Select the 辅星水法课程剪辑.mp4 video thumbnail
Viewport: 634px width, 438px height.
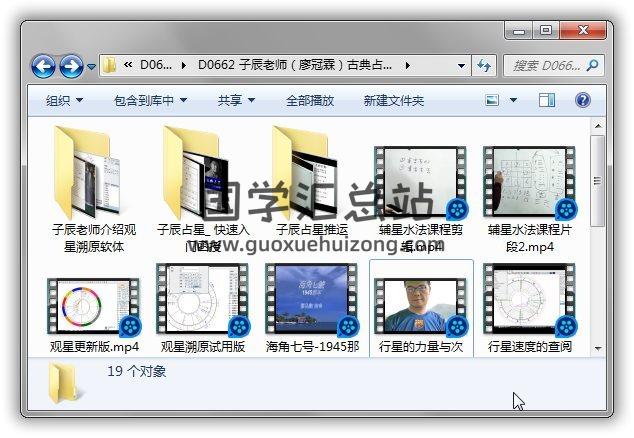[421, 182]
